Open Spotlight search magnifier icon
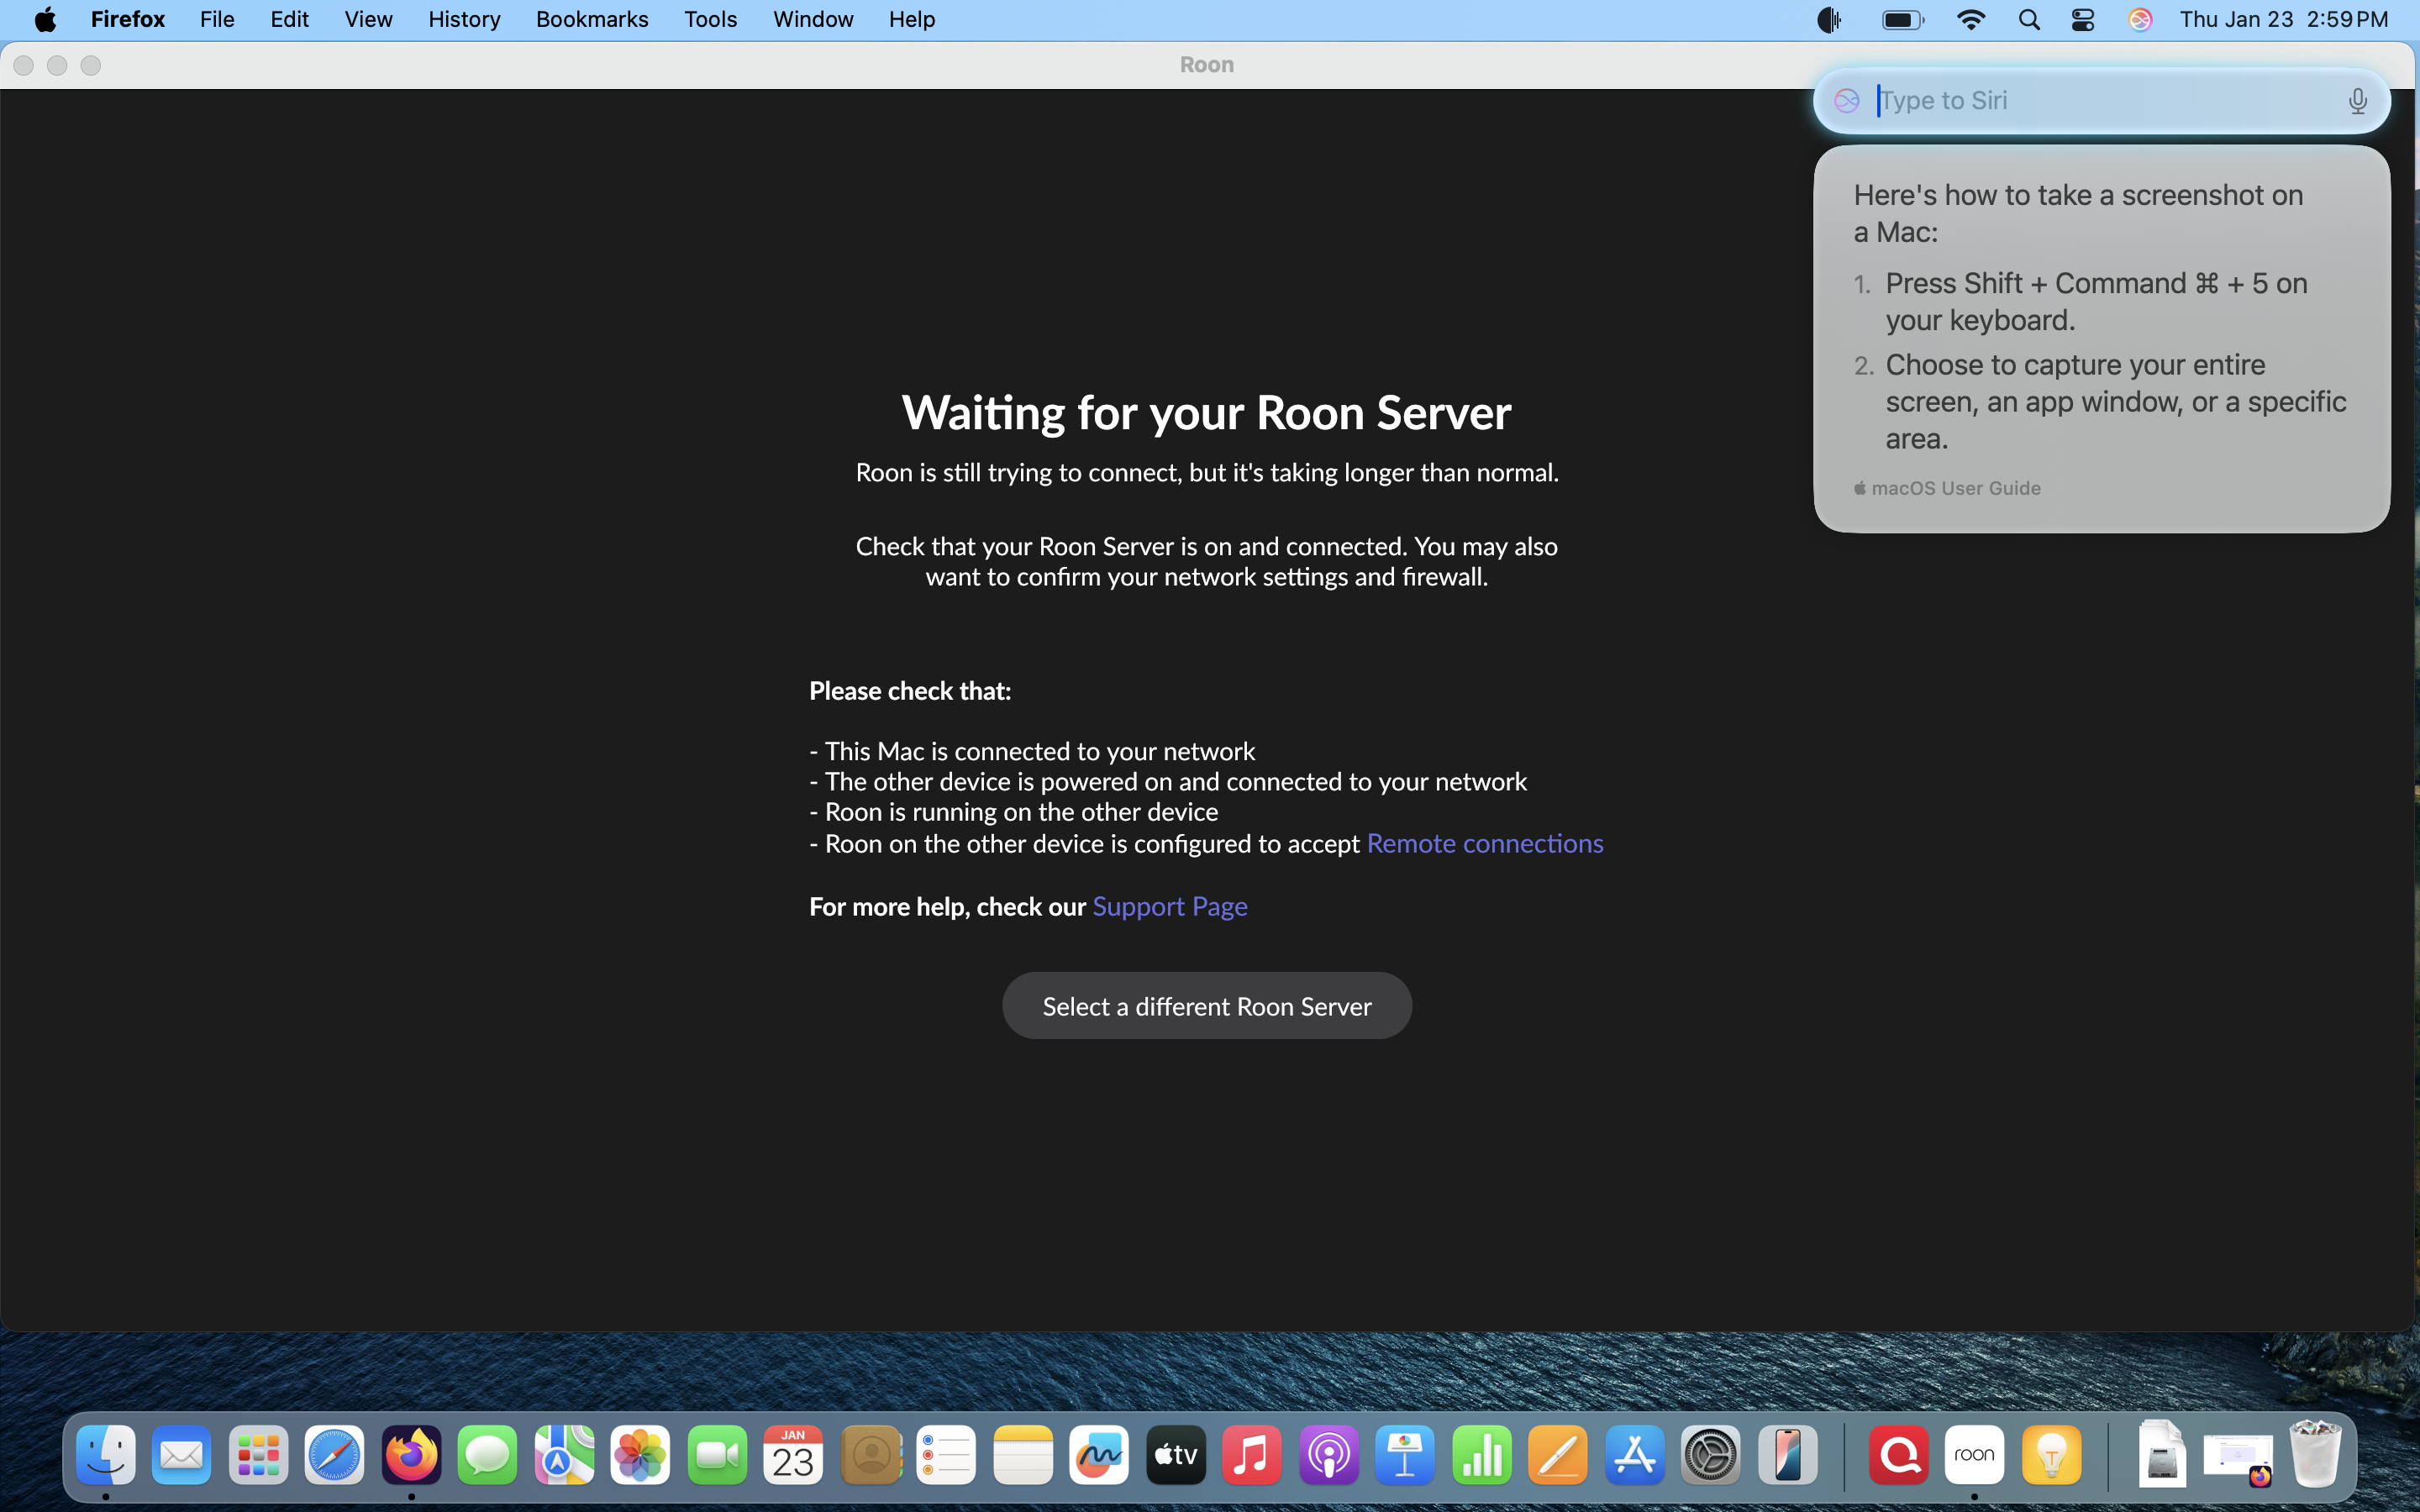2420x1512 pixels. pyautogui.click(x=2029, y=19)
